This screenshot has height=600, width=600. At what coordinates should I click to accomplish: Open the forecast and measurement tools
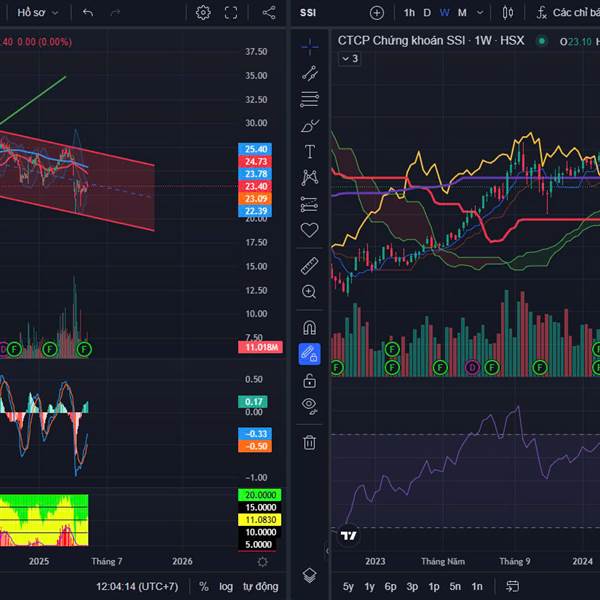310,204
